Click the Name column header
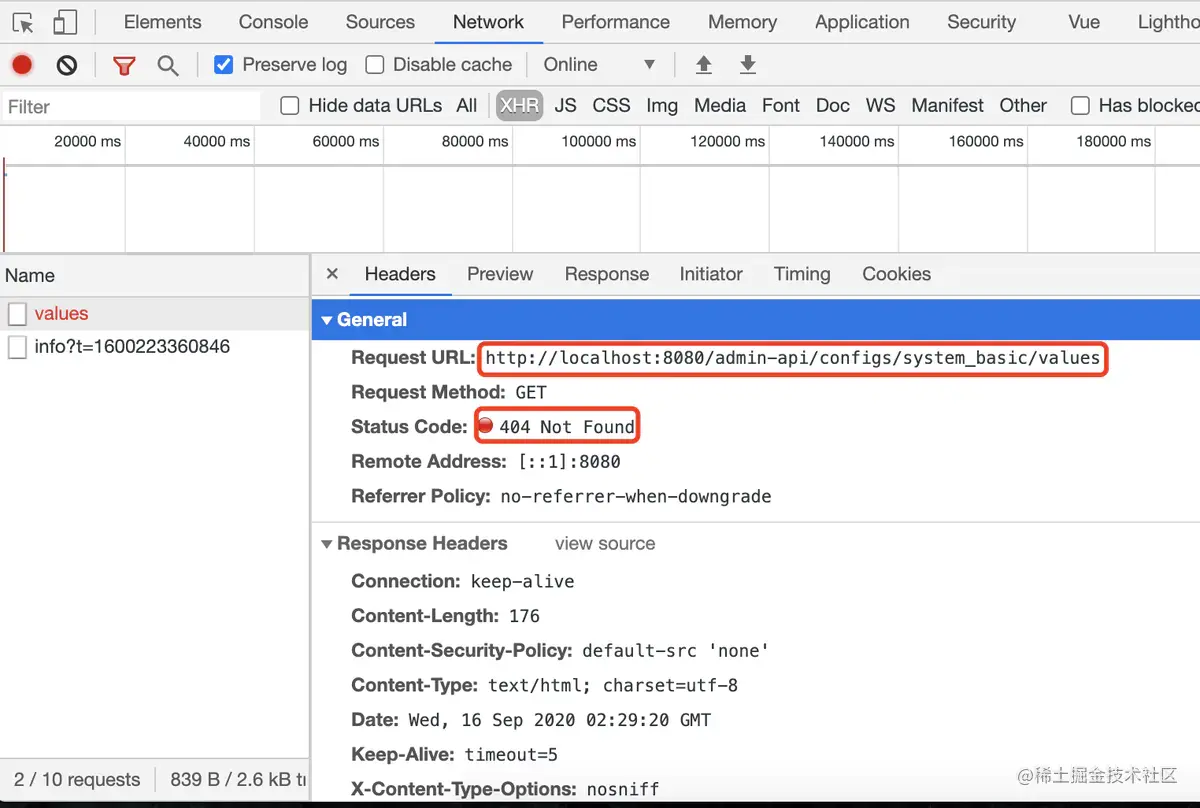This screenshot has height=808, width=1200. (155, 276)
